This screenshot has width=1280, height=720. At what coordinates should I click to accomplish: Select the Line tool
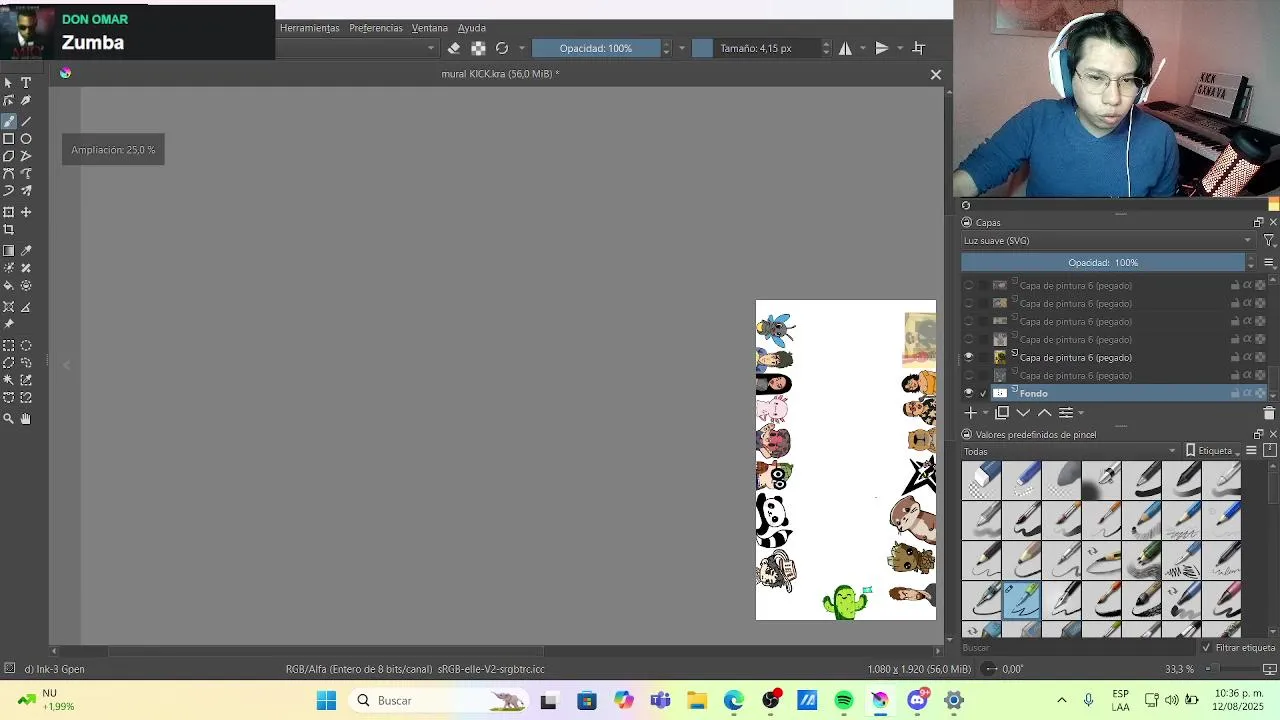[x=26, y=121]
